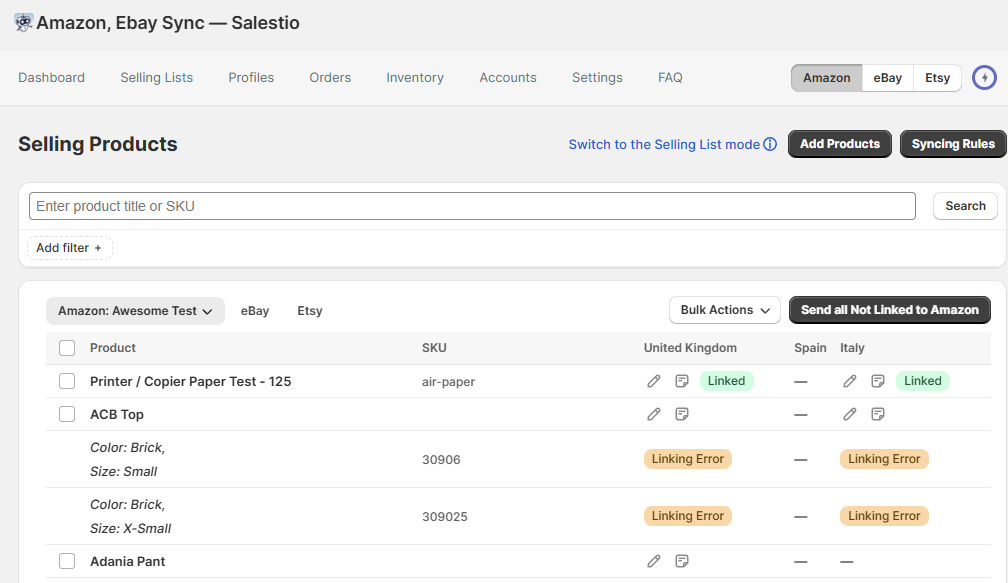Select the ACB Top product checkbox
This screenshot has height=583, width=1008.
[67, 414]
